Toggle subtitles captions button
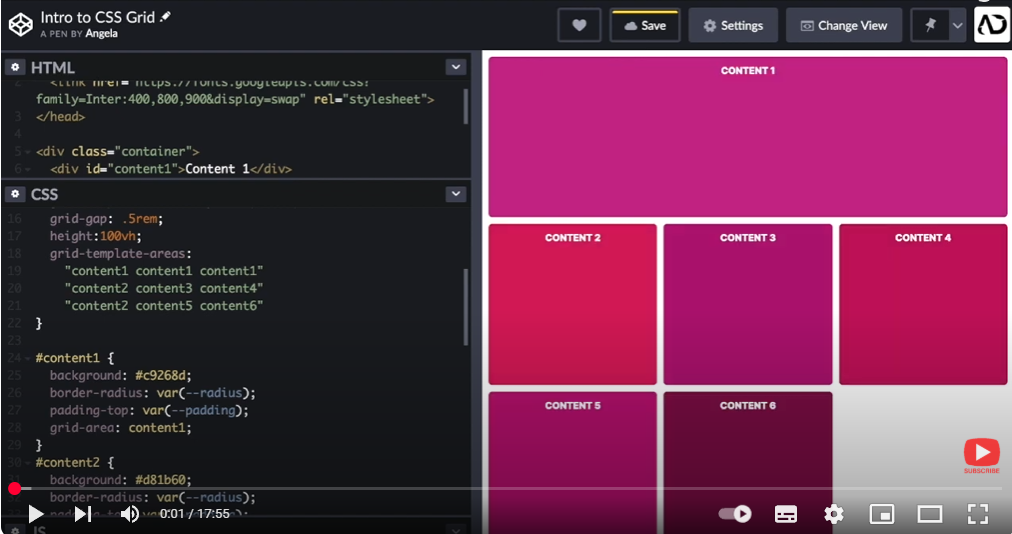This screenshot has width=1012, height=534. coord(785,514)
